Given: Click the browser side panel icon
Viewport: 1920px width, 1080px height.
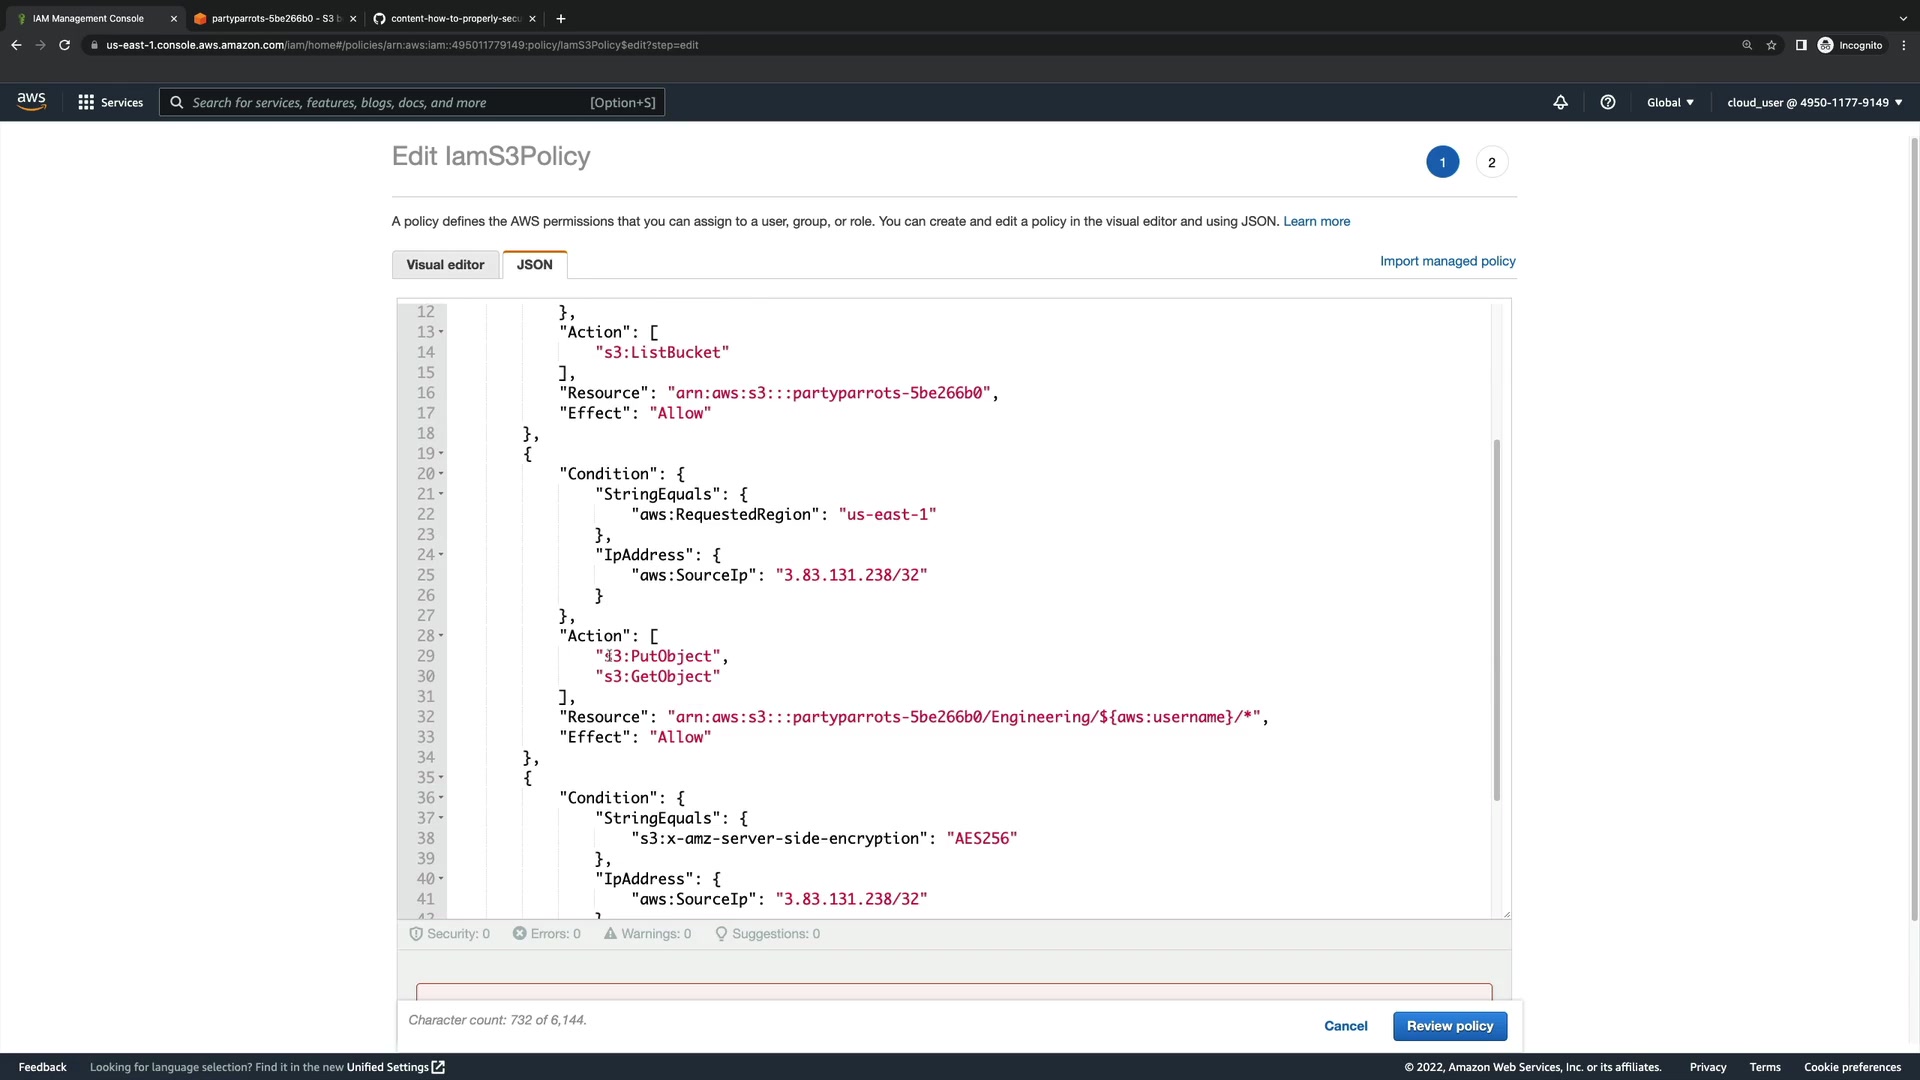Looking at the screenshot, I should (1801, 45).
